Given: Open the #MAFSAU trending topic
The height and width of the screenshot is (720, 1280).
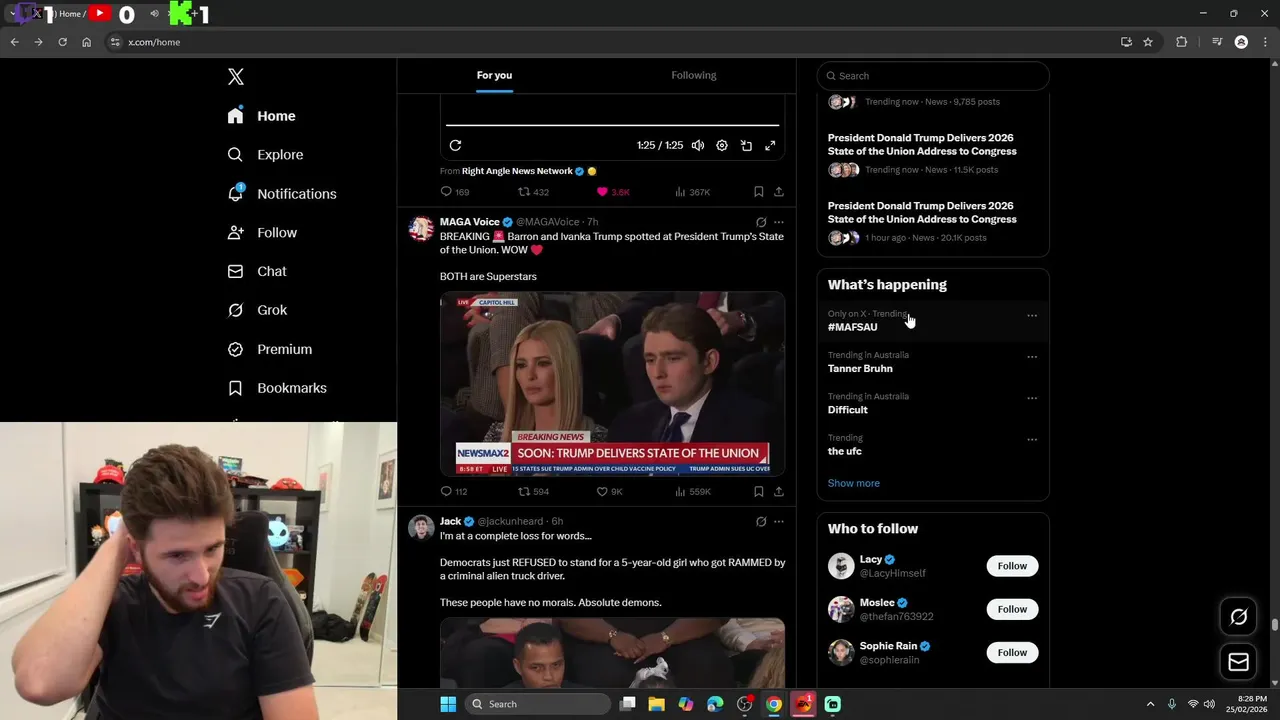Looking at the screenshot, I should tap(853, 327).
